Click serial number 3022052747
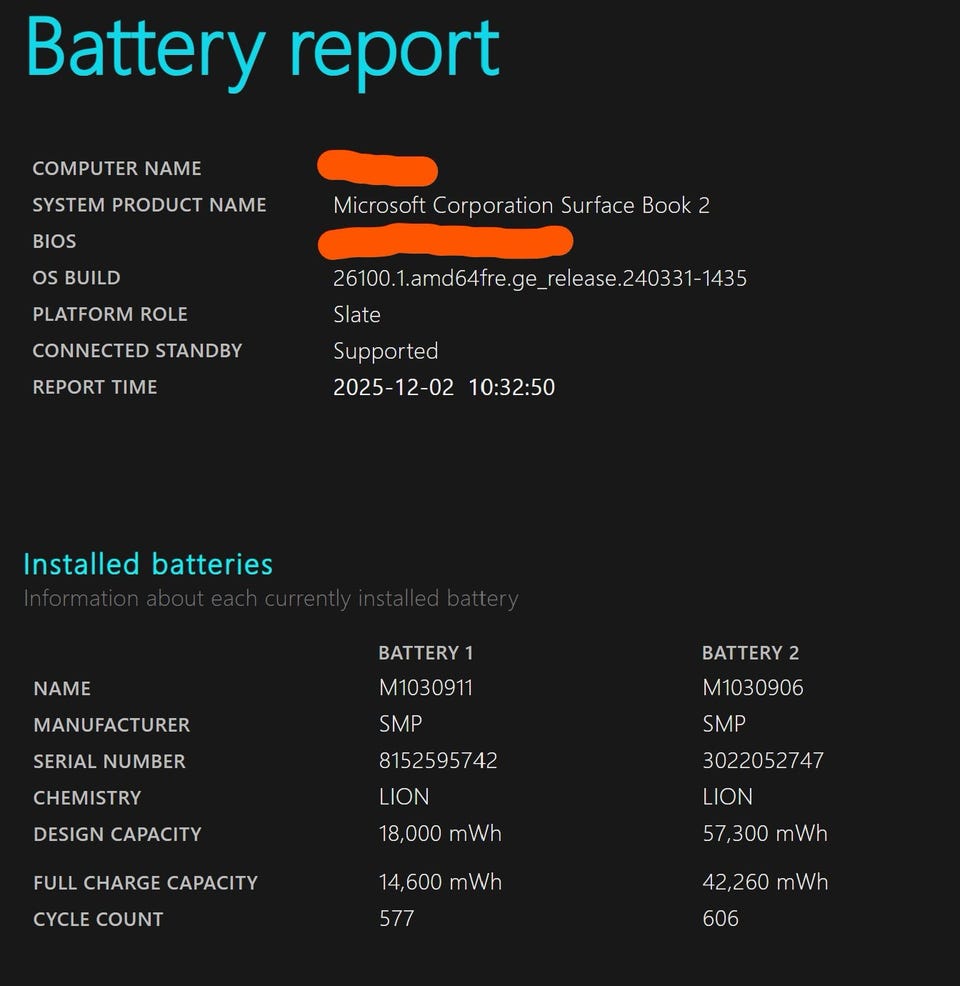Viewport: 960px width, 986px height. click(x=763, y=761)
